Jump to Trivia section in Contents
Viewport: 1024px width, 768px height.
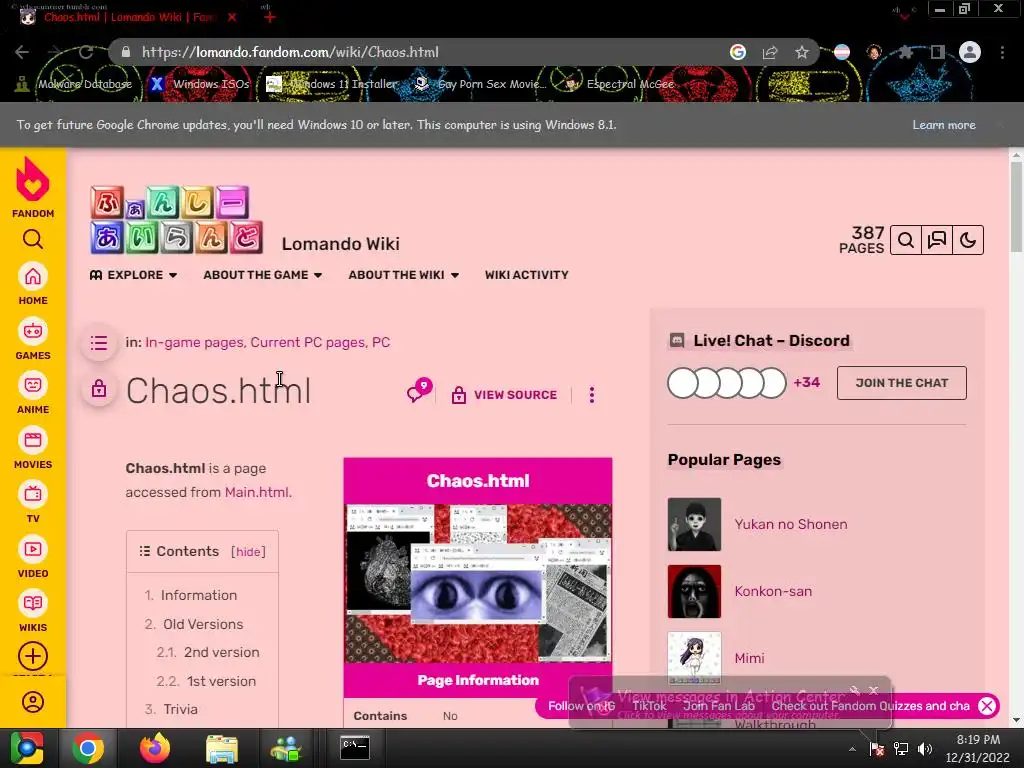tap(180, 709)
